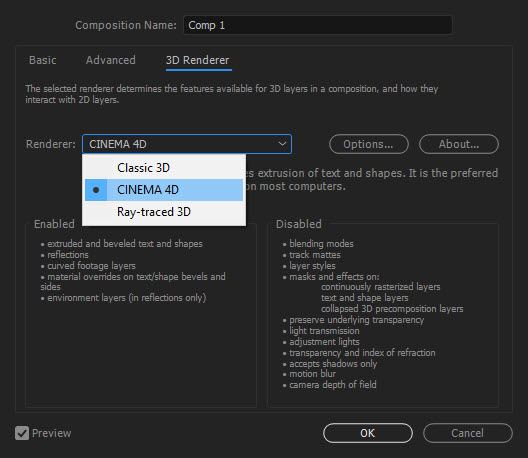The image size is (528, 458).
Task: Click the About button
Action: click(459, 144)
